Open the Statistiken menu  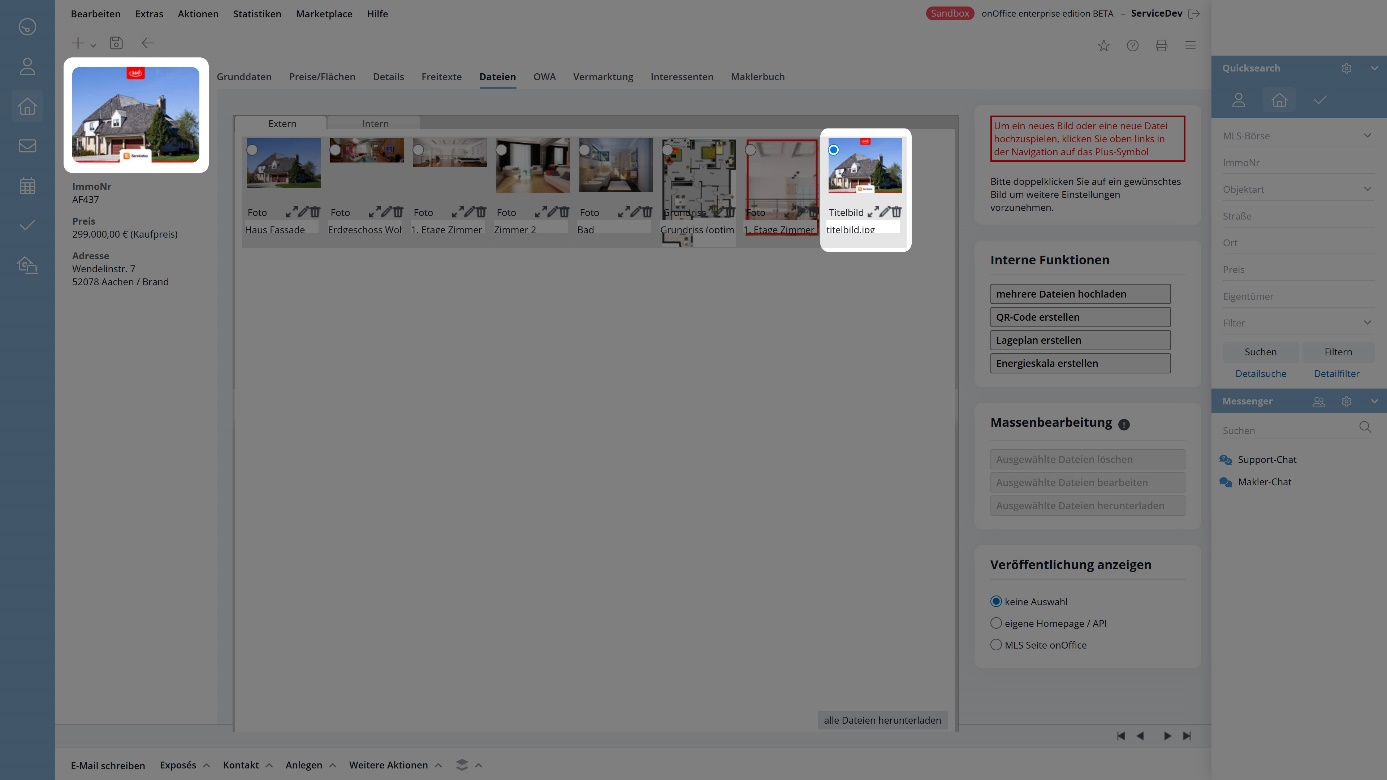tap(257, 14)
